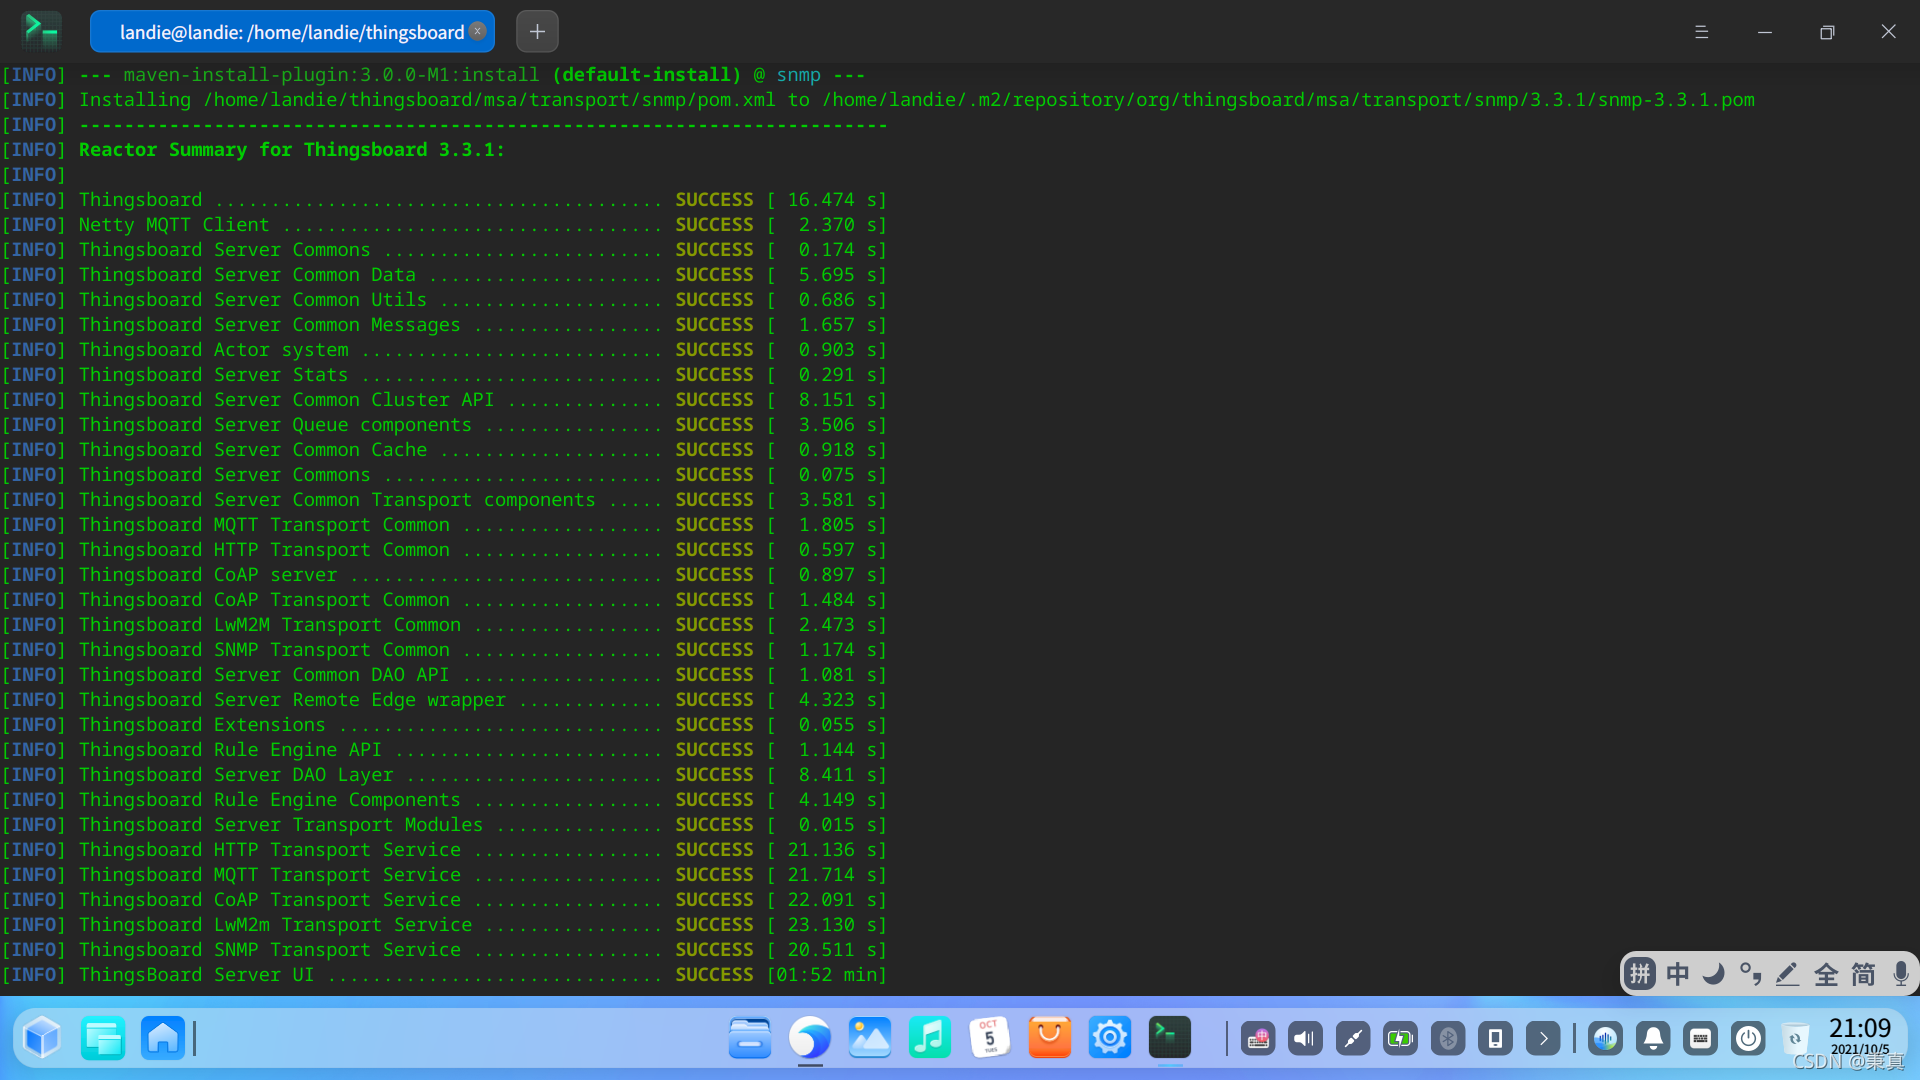The width and height of the screenshot is (1920, 1080).
Task: Close the thingsboard terminal tab
Action: 478,31
